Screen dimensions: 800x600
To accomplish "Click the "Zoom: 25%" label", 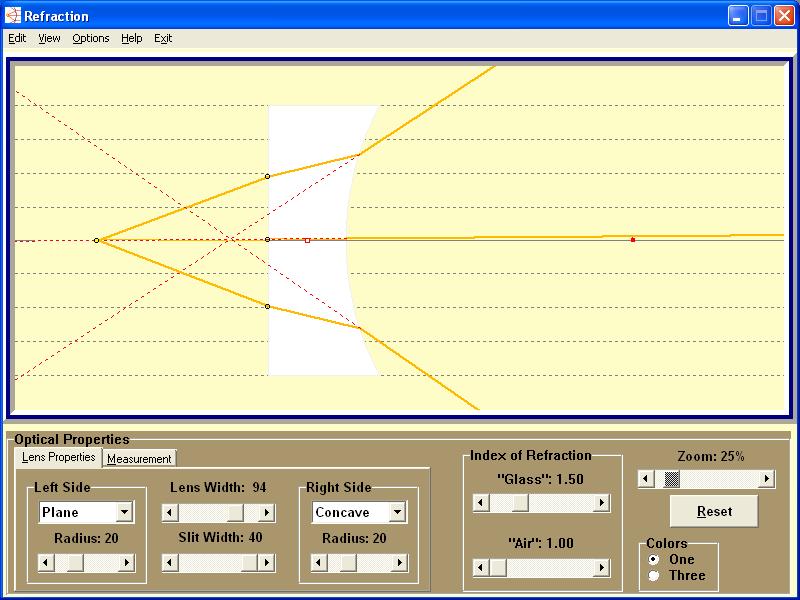I will coord(711,456).
